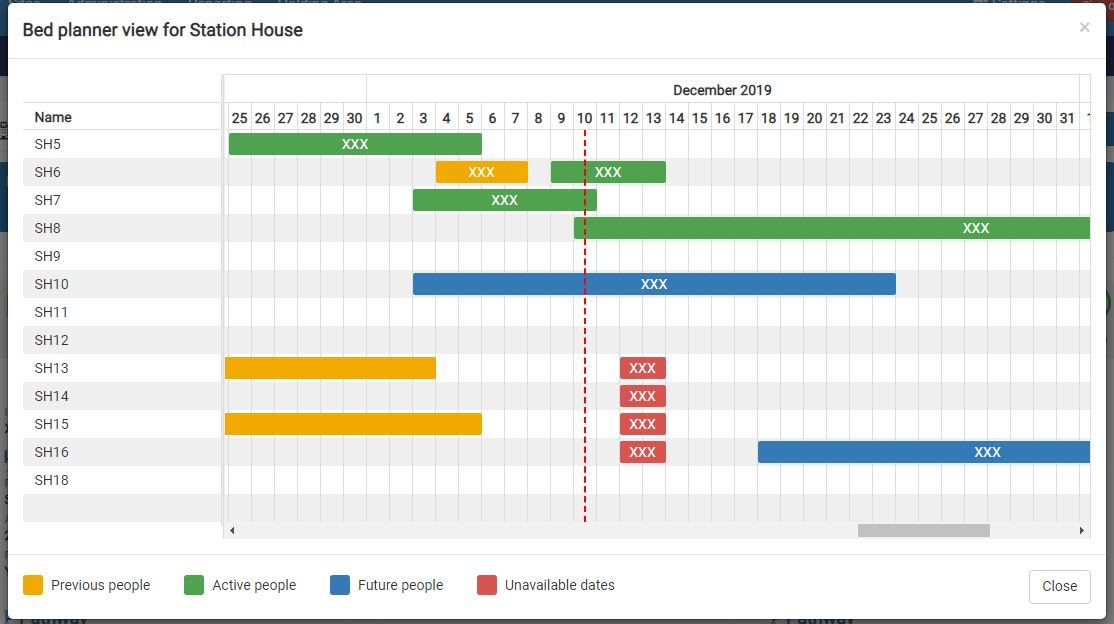Click the green Active people legend swatch
Viewport: 1114px width, 624px height.
(195, 585)
